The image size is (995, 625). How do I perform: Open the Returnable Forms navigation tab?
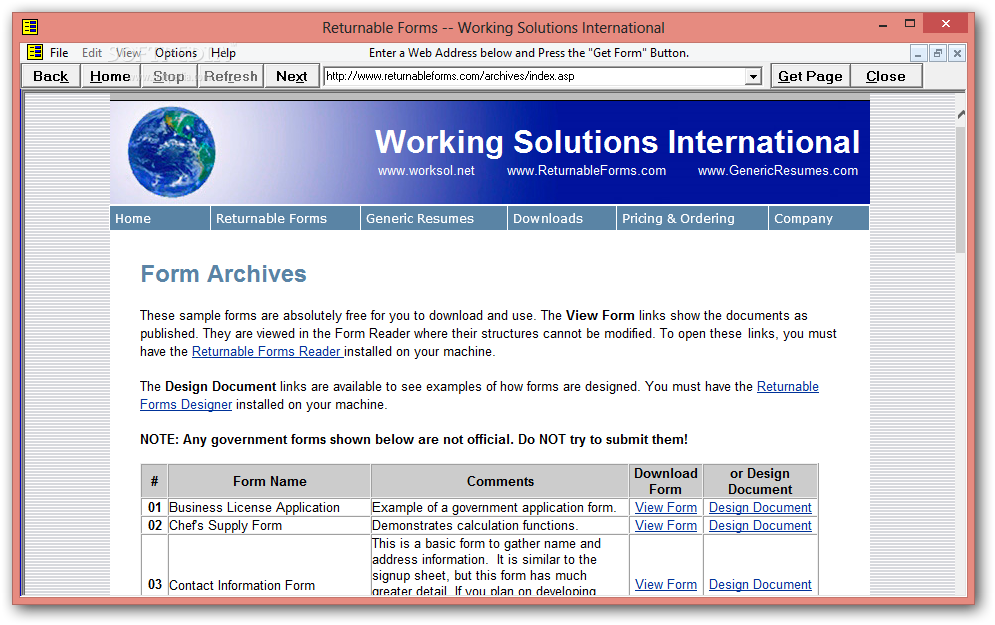[x=285, y=218]
